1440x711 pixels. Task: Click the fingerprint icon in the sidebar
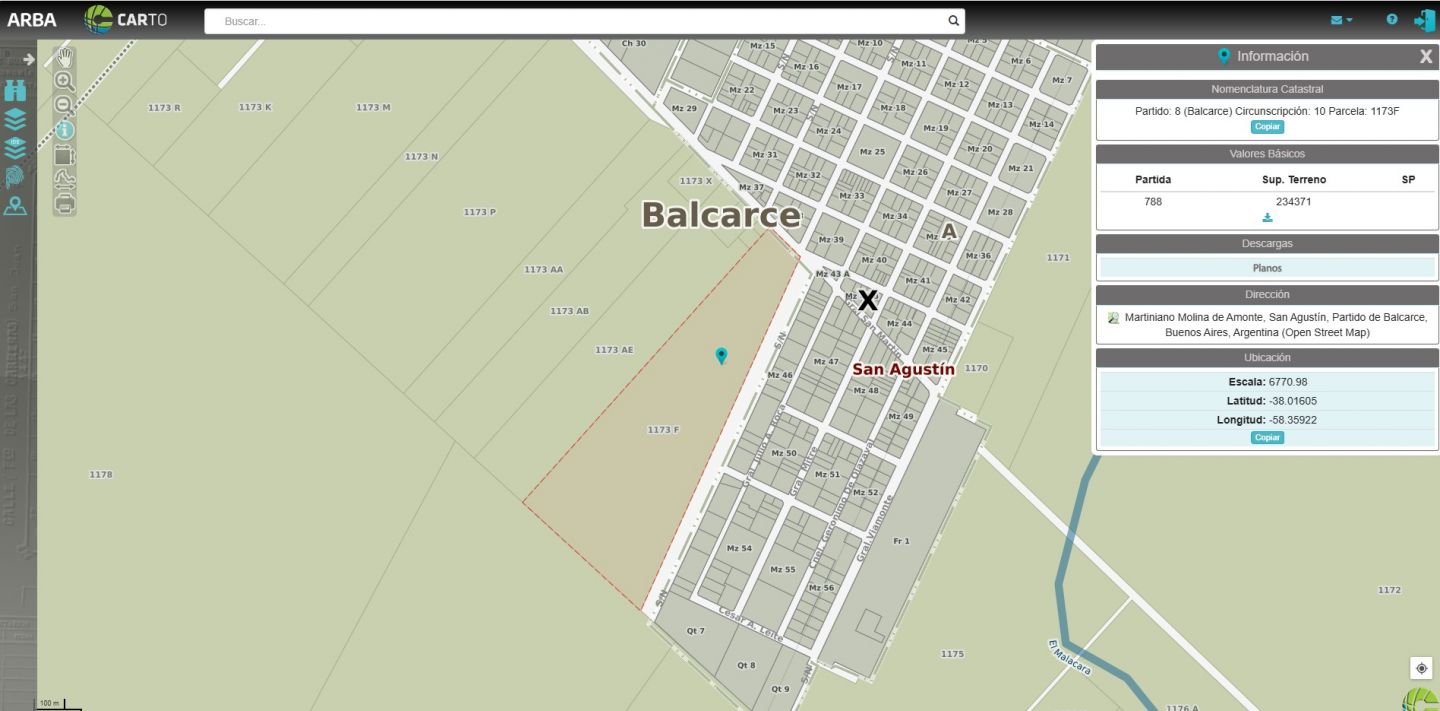point(15,177)
